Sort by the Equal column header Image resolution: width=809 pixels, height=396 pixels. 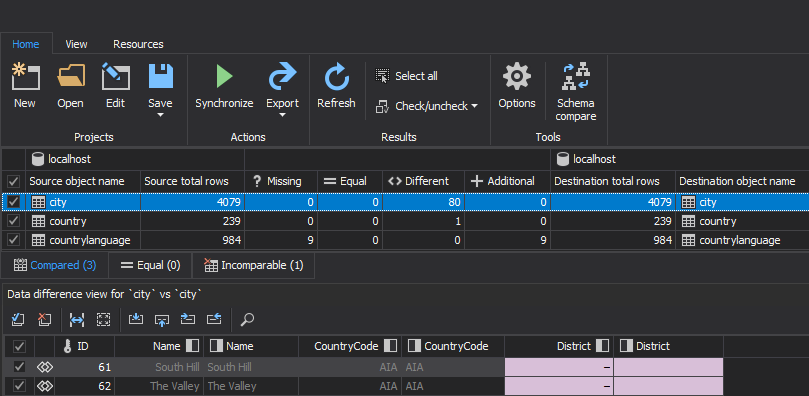[x=350, y=182]
